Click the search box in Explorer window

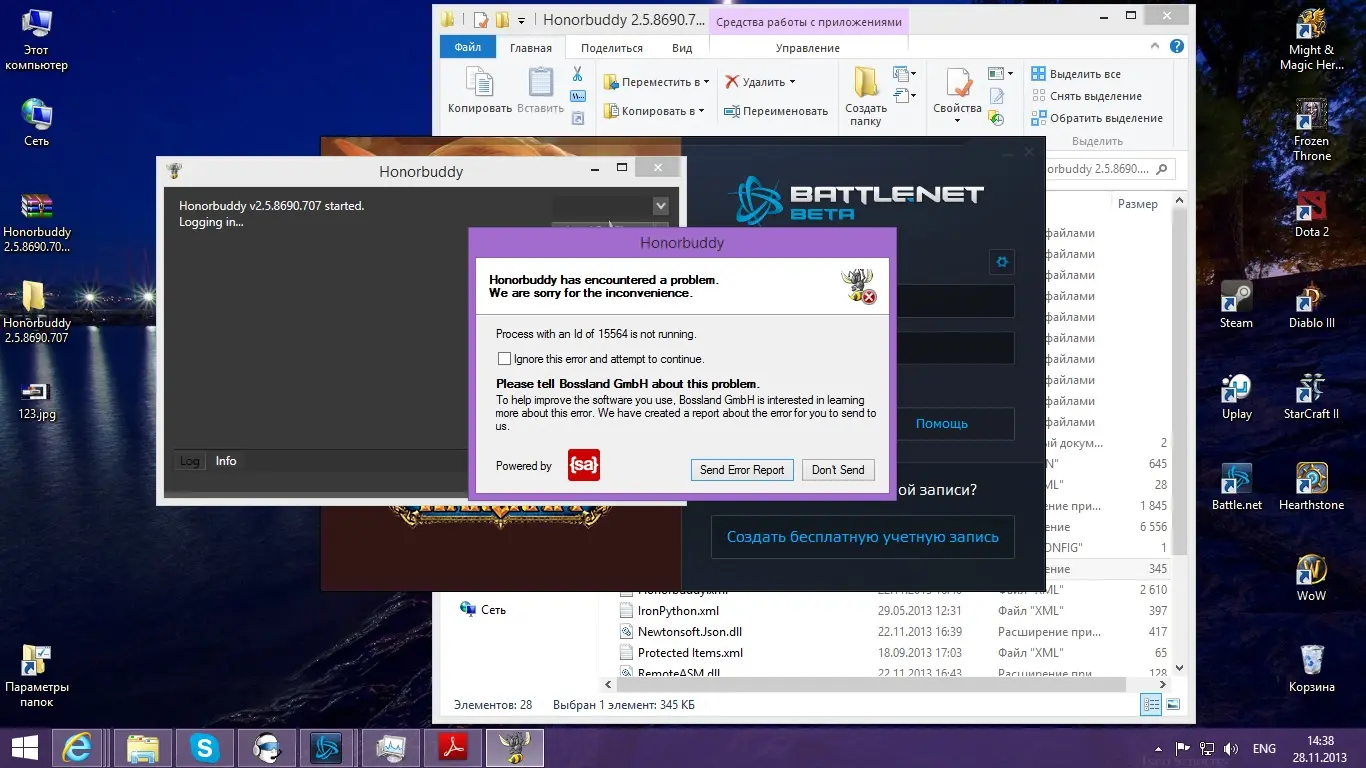[x=1110, y=169]
